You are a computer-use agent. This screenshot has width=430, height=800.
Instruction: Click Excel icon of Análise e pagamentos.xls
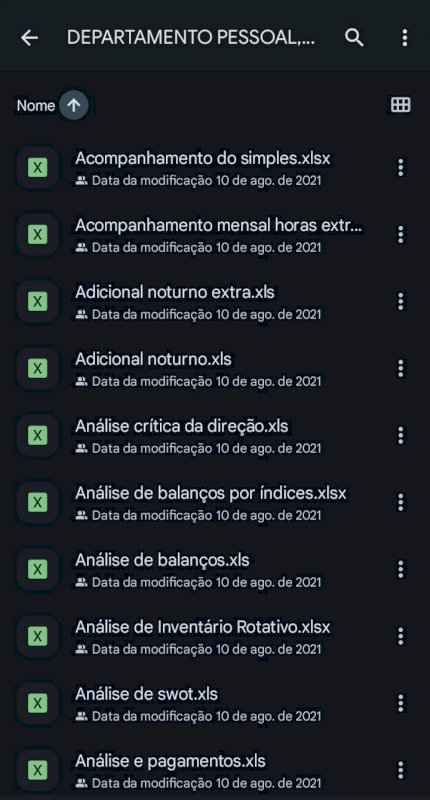coord(37,769)
